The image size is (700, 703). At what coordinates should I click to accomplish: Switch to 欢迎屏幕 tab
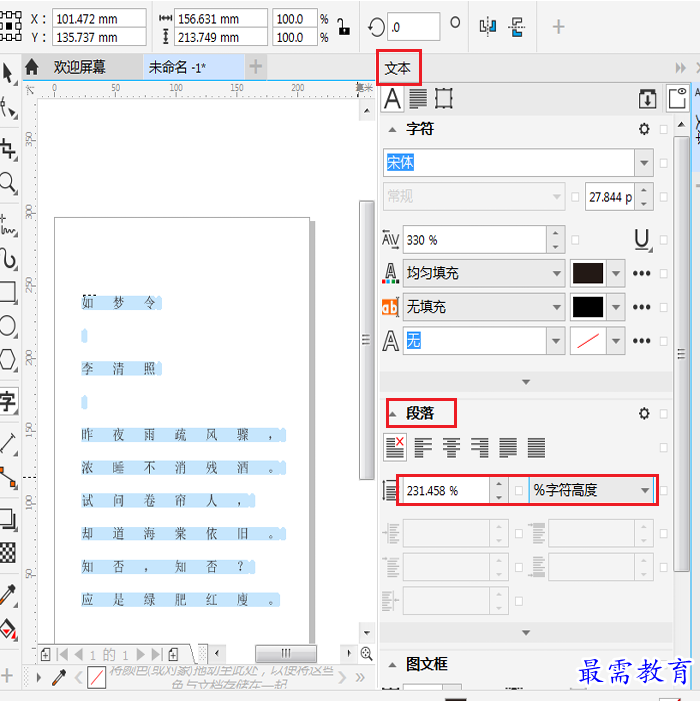click(x=80, y=67)
